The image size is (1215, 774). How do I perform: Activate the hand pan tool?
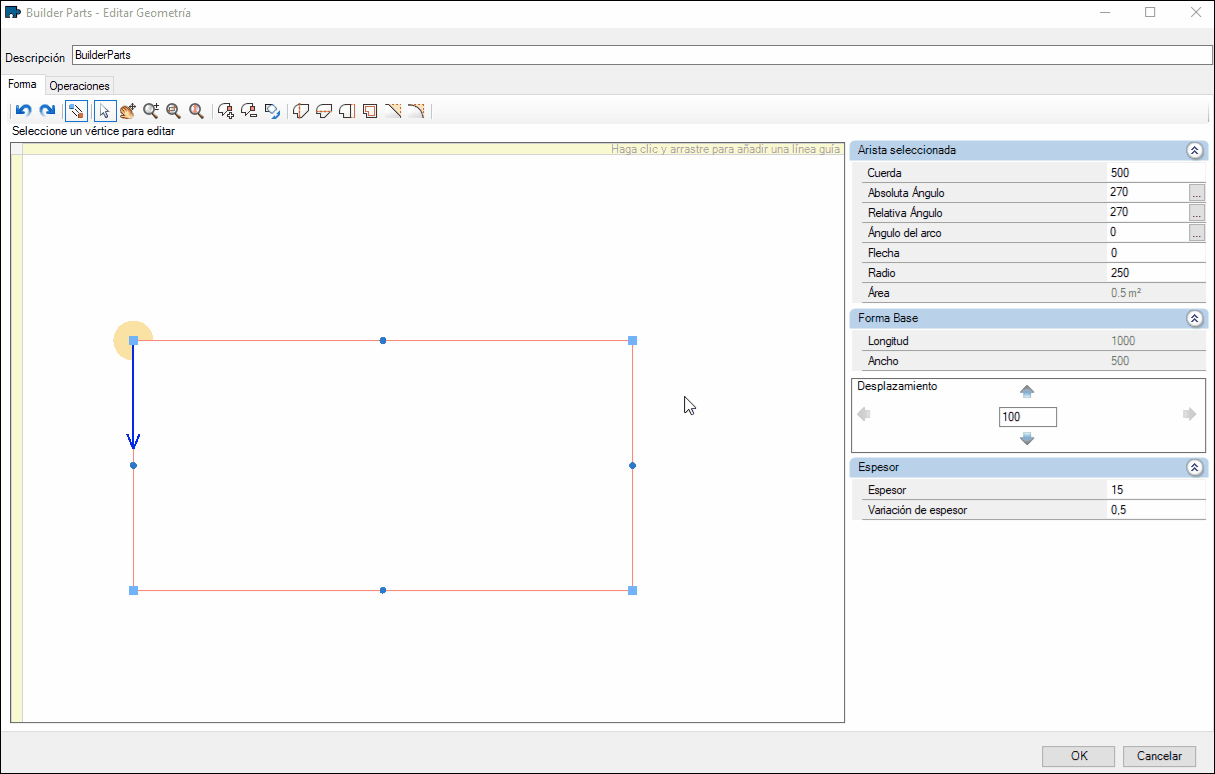[128, 111]
